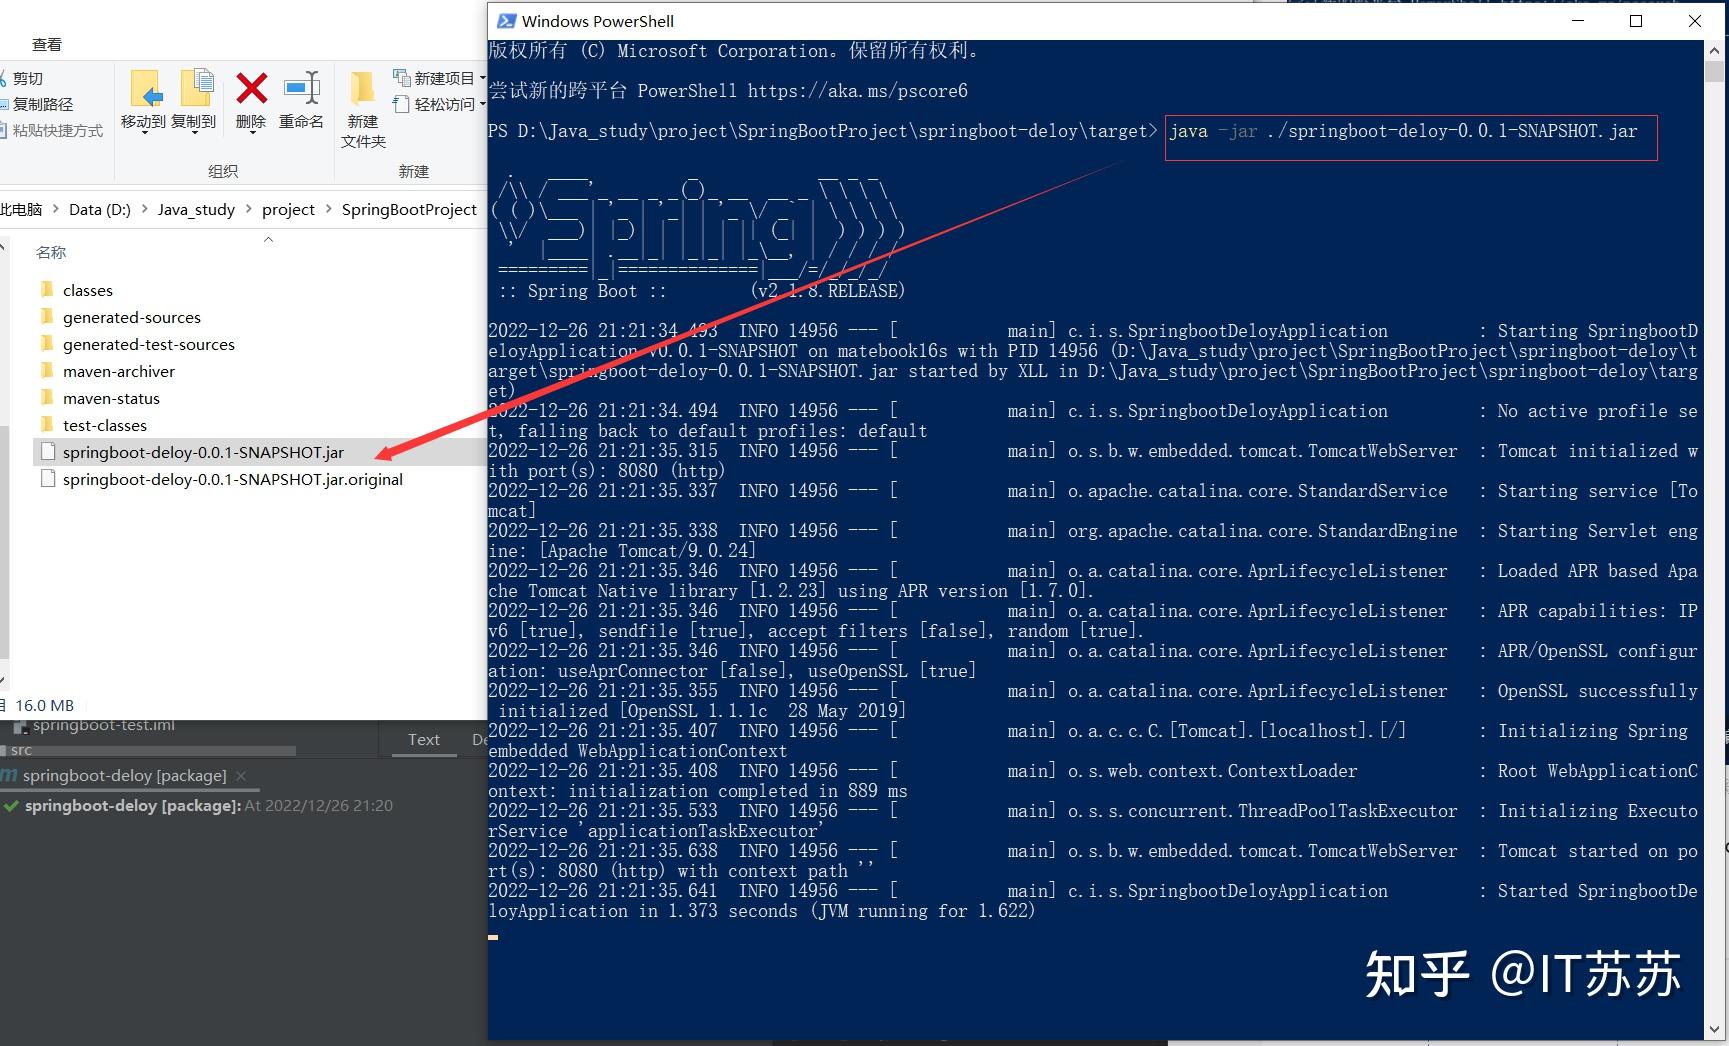This screenshot has width=1729, height=1046.
Task: Maximize the Windows PowerShell window
Action: [1636, 21]
